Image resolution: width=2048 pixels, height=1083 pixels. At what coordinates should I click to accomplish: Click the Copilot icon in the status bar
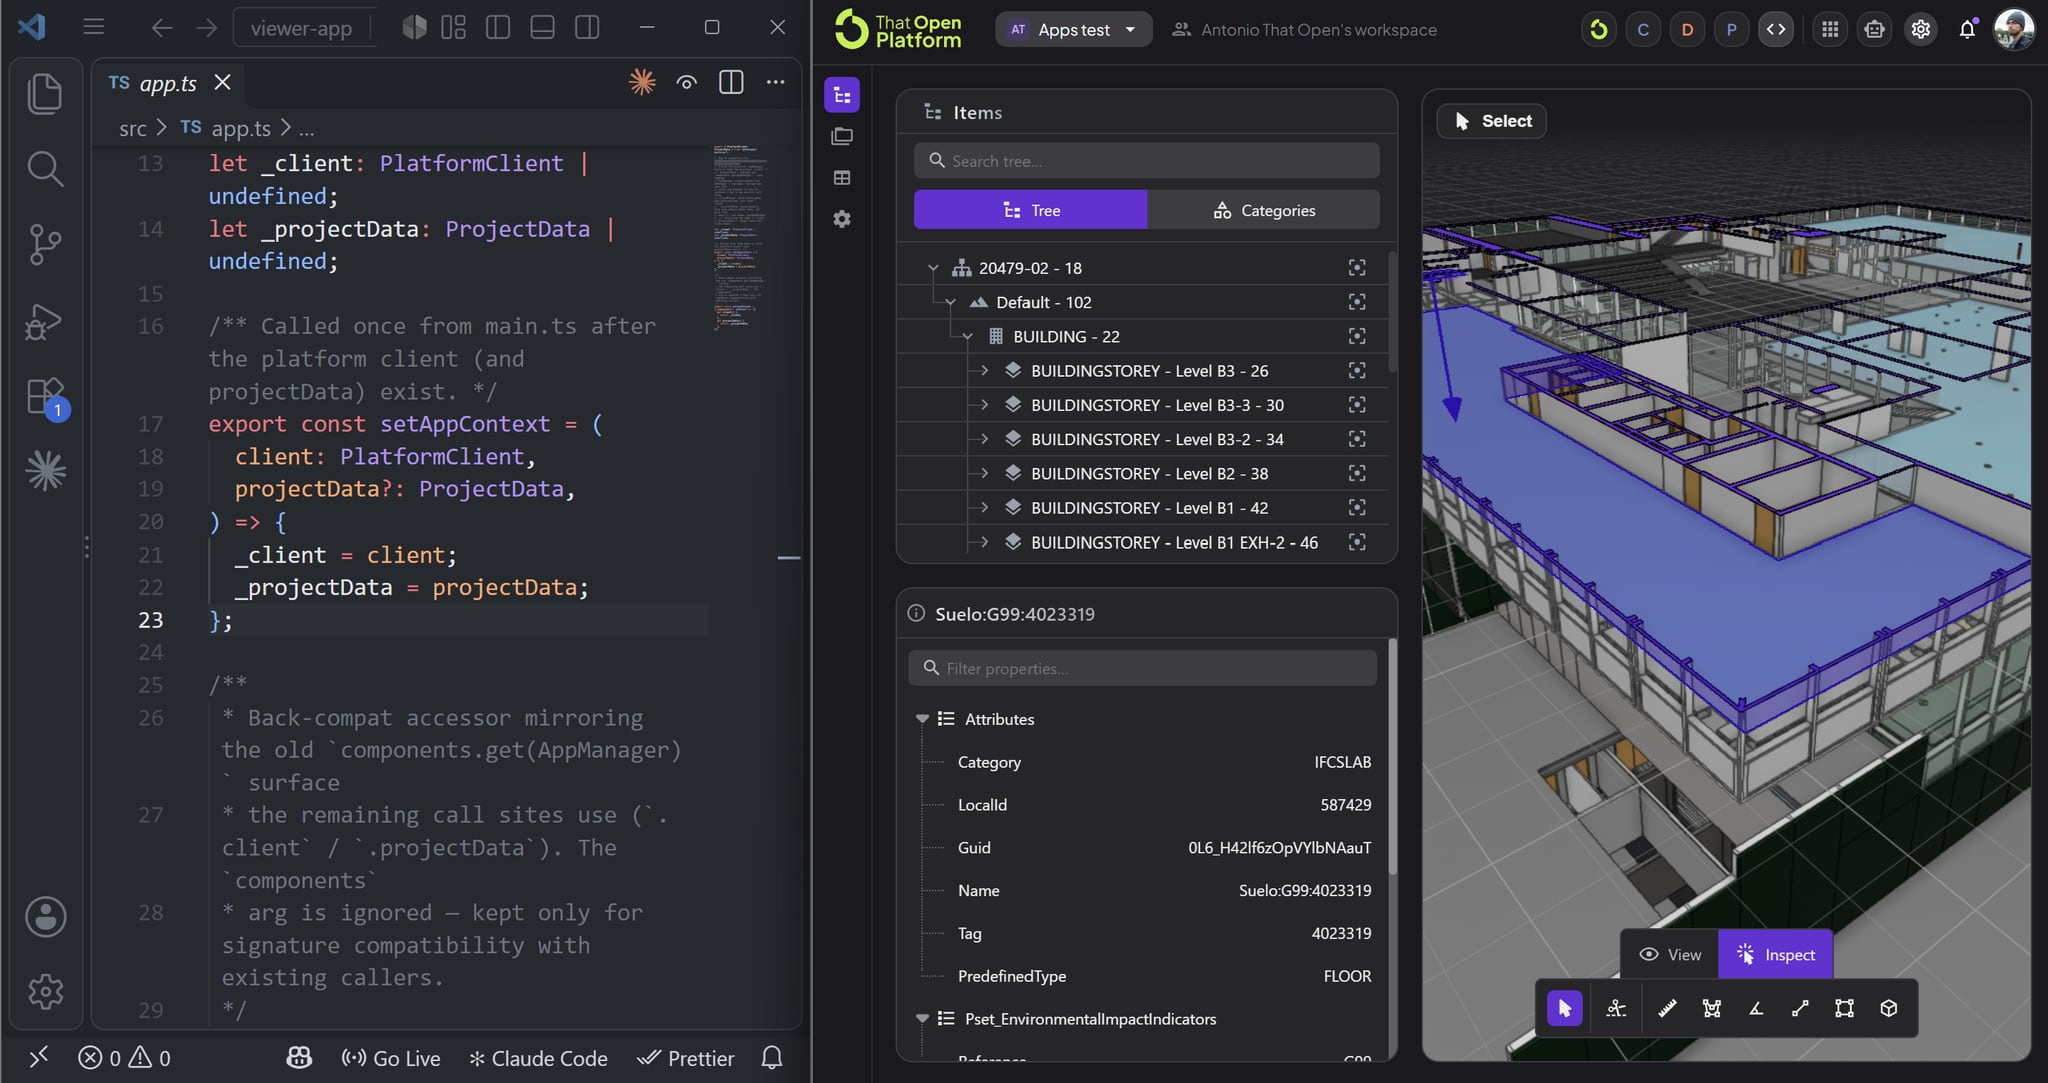coord(298,1057)
